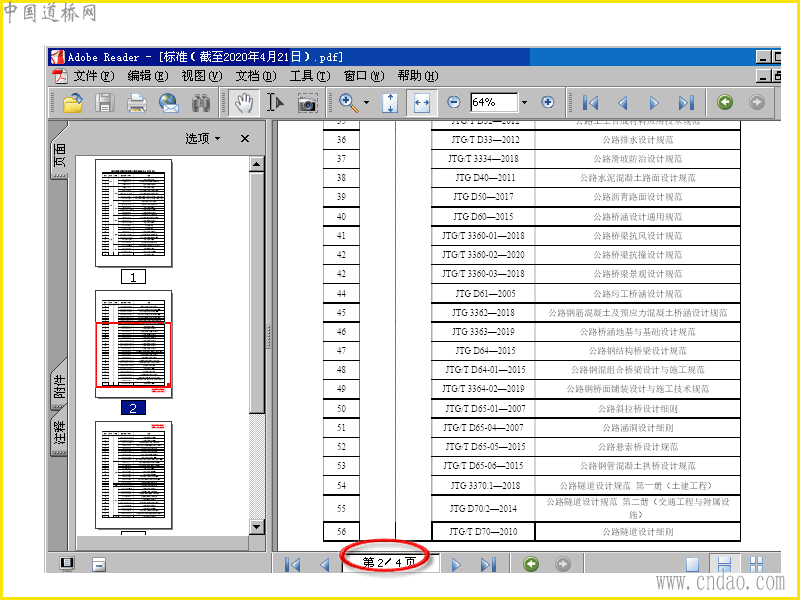Click the Fit Page icon
The height and width of the screenshot is (600, 800).
click(390, 103)
